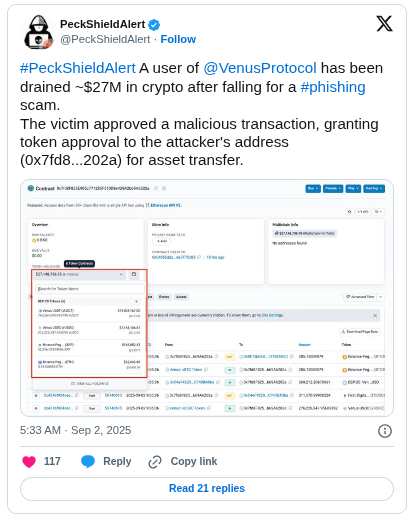Click the Reply text label

(117, 461)
